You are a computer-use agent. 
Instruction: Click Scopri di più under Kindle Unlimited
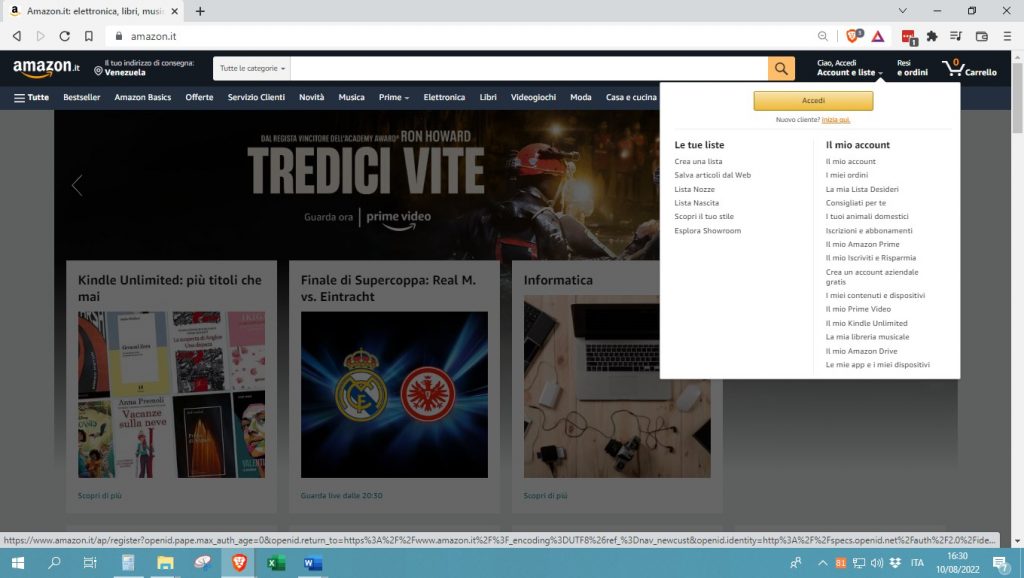102,495
